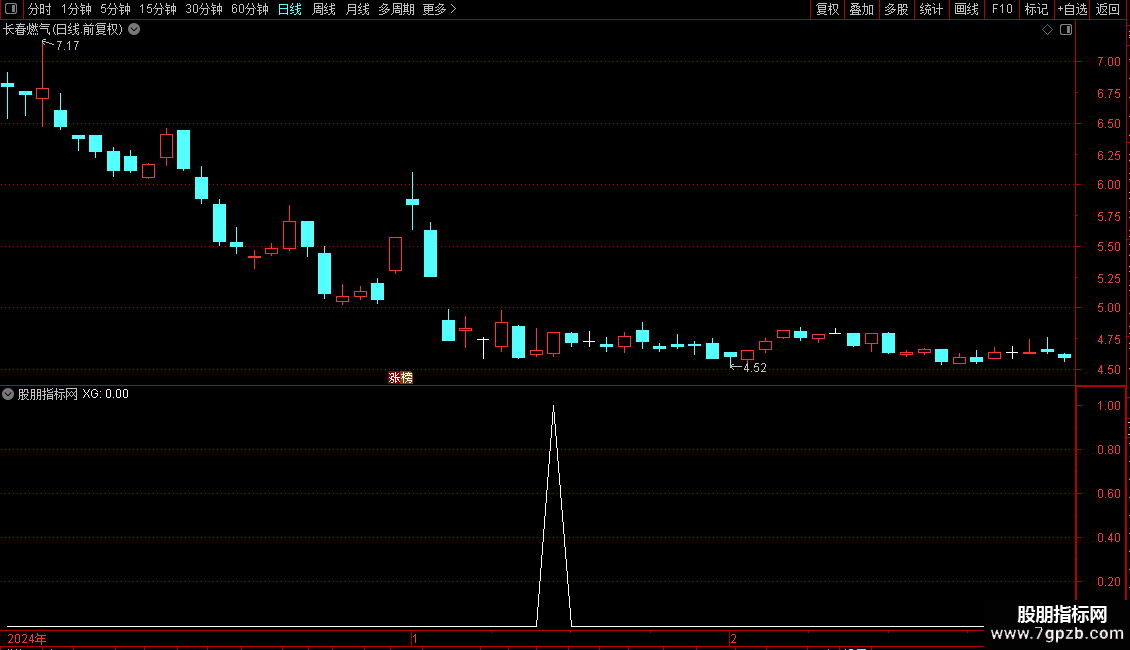1130x650 pixels.
Task: Click the XG indicator spike peak
Action: [x=553, y=408]
